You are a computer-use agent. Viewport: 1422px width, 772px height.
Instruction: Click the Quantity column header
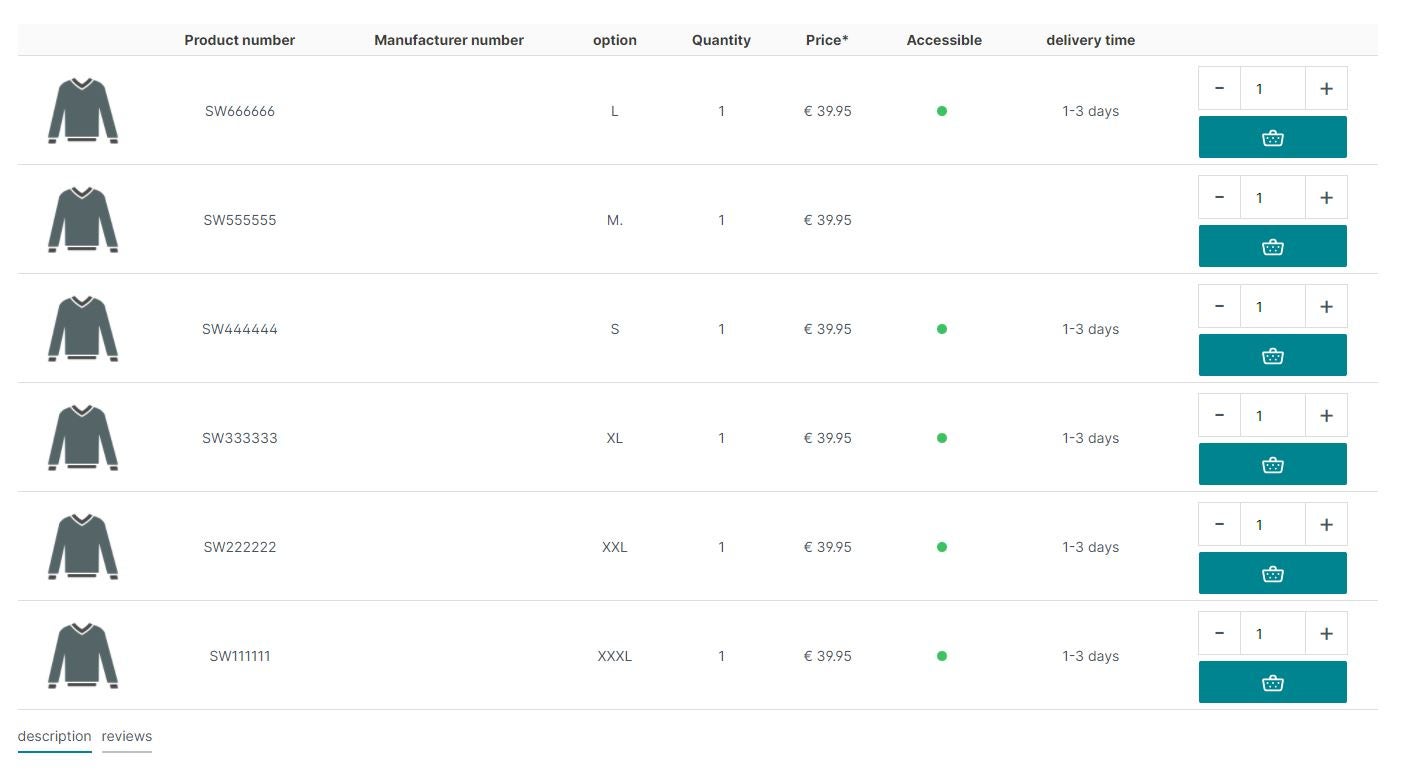pyautogui.click(x=721, y=40)
